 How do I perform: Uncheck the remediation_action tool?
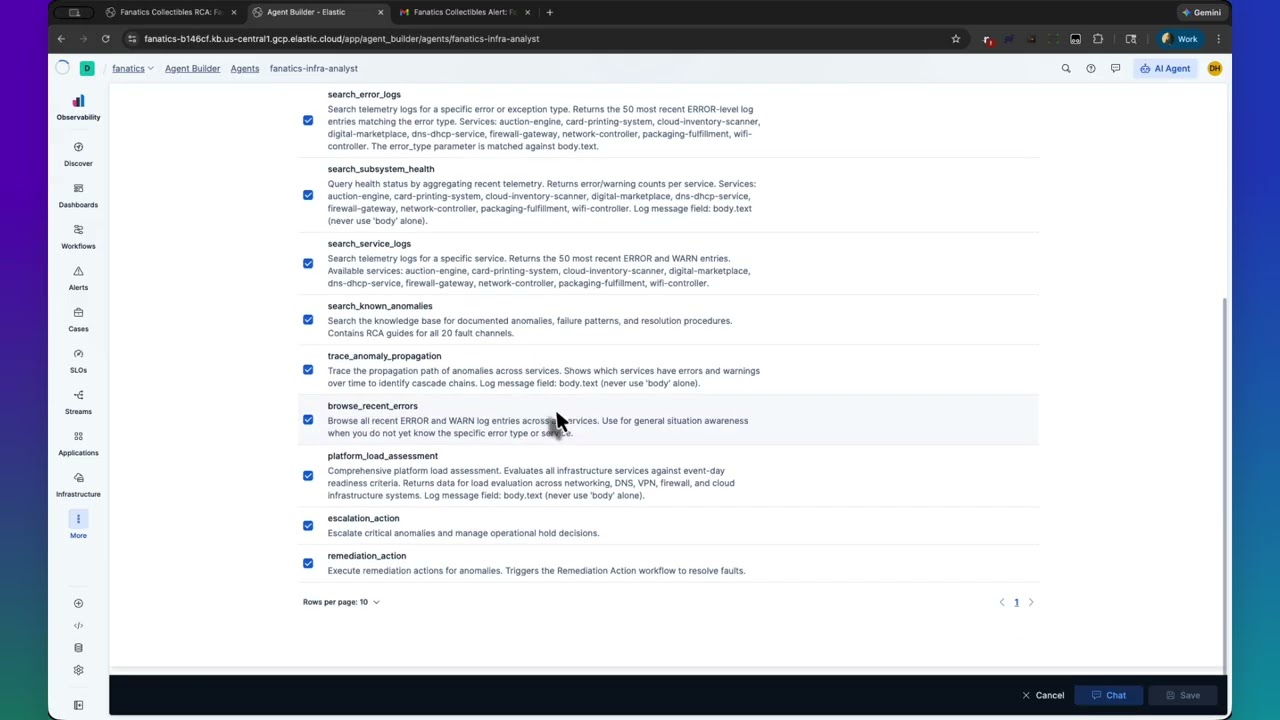click(x=308, y=563)
